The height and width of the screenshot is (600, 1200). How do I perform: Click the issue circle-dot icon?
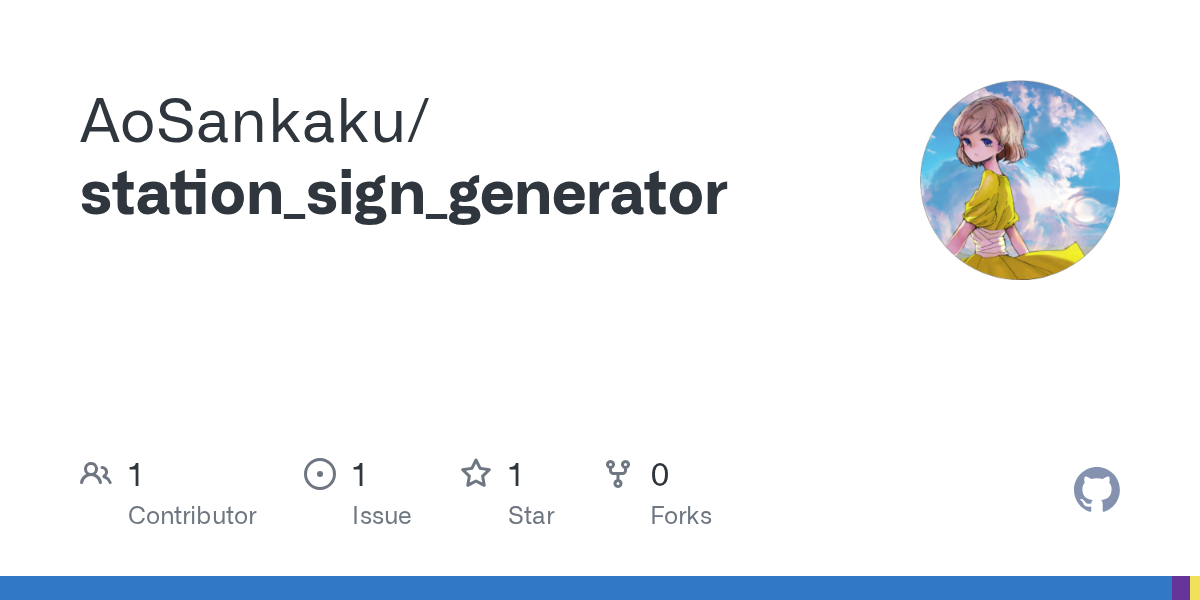click(x=319, y=474)
